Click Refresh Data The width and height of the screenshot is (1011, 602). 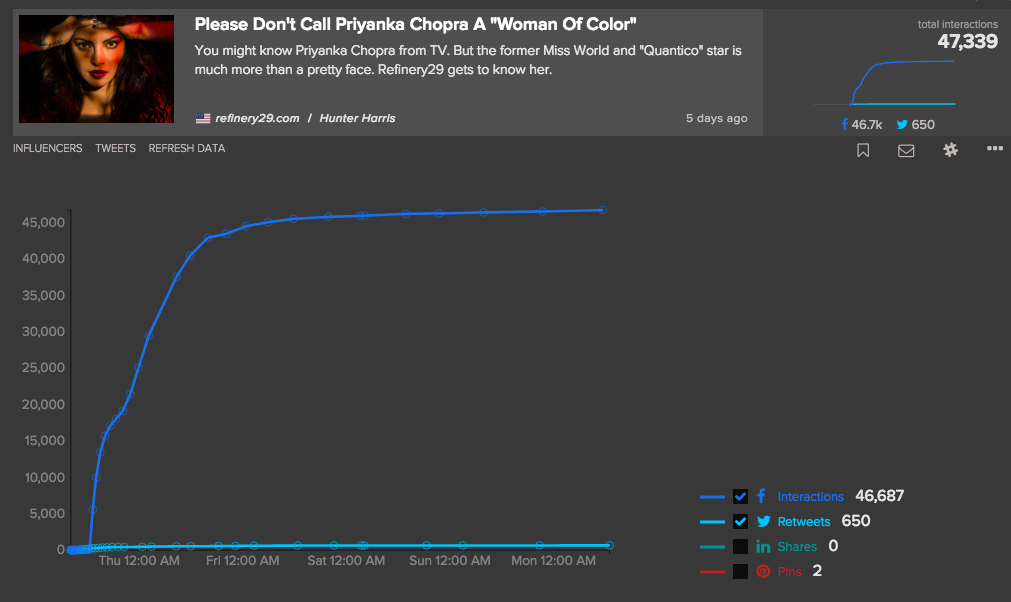pos(187,148)
